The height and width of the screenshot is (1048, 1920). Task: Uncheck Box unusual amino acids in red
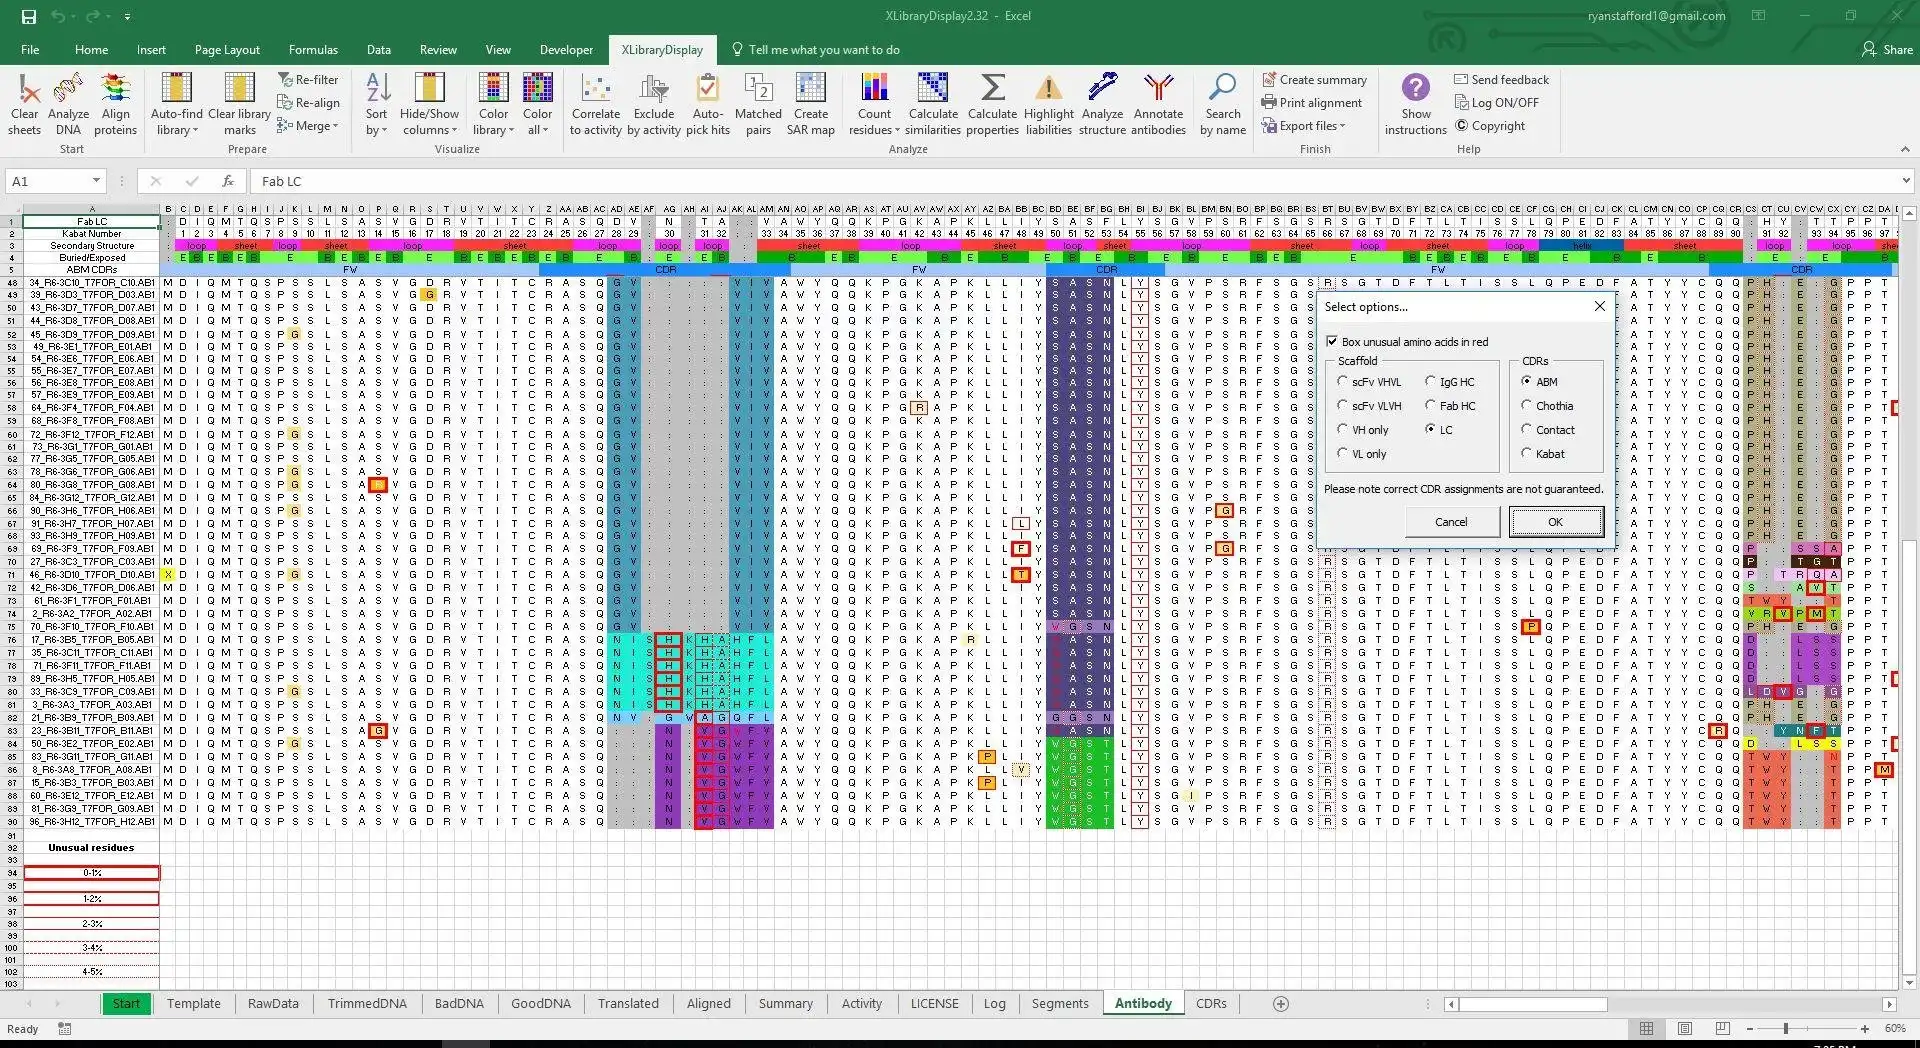1332,342
